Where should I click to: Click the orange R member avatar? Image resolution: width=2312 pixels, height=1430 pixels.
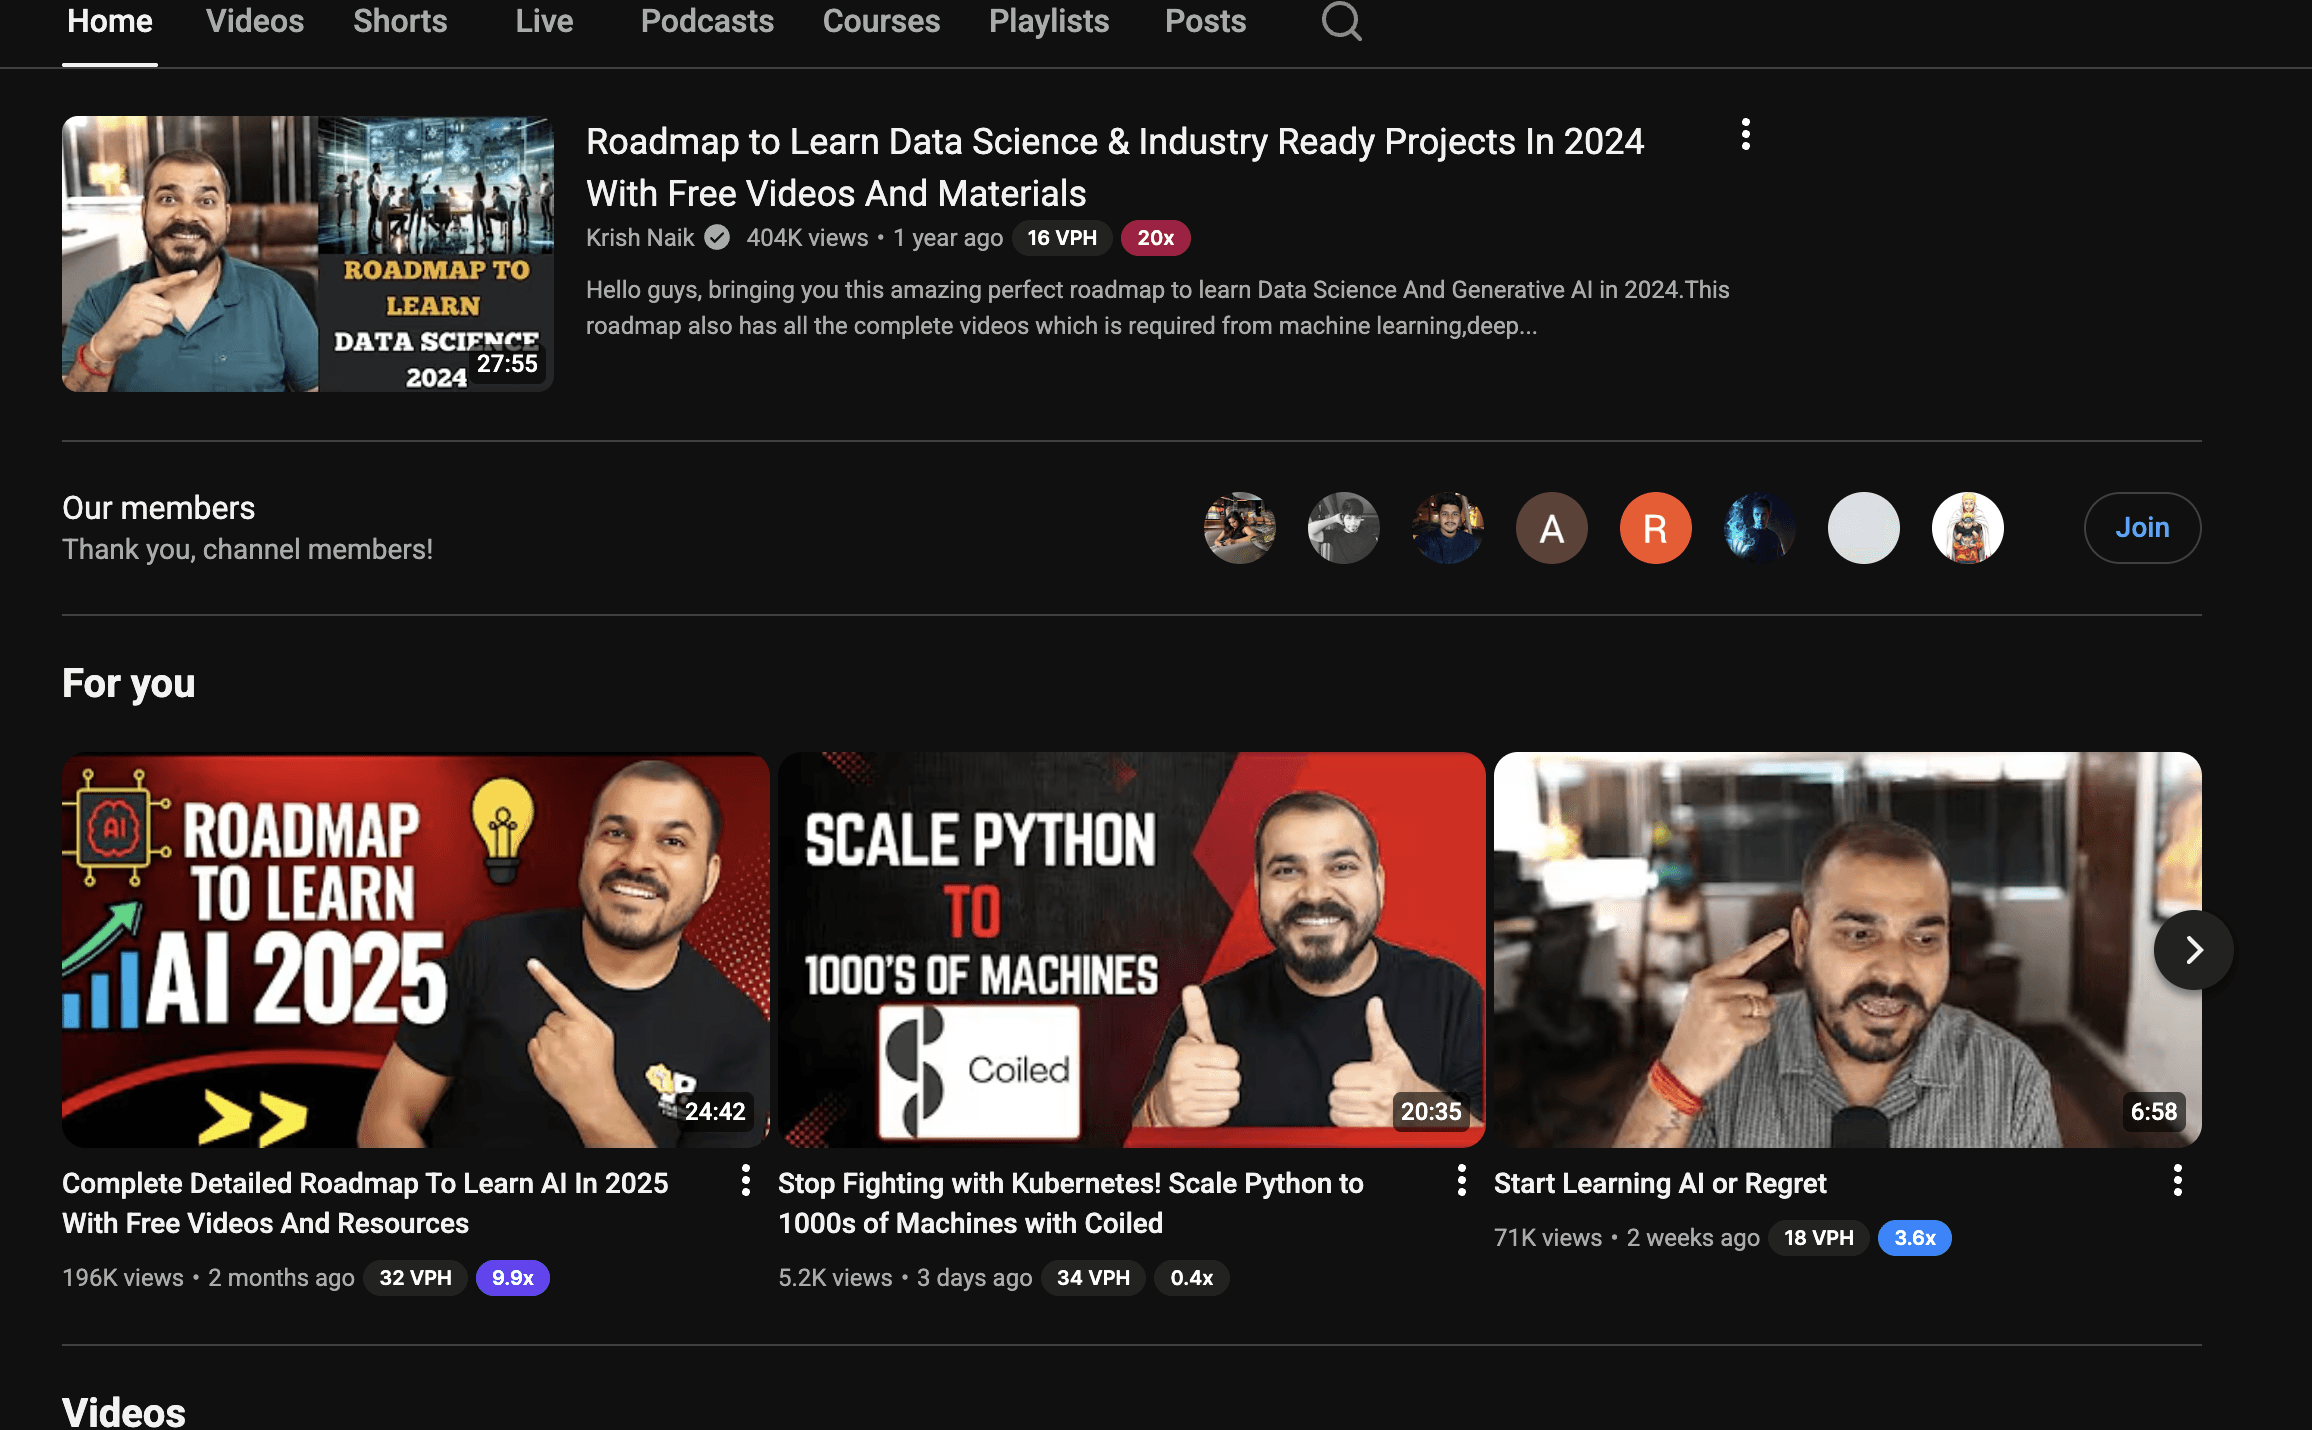[1655, 528]
